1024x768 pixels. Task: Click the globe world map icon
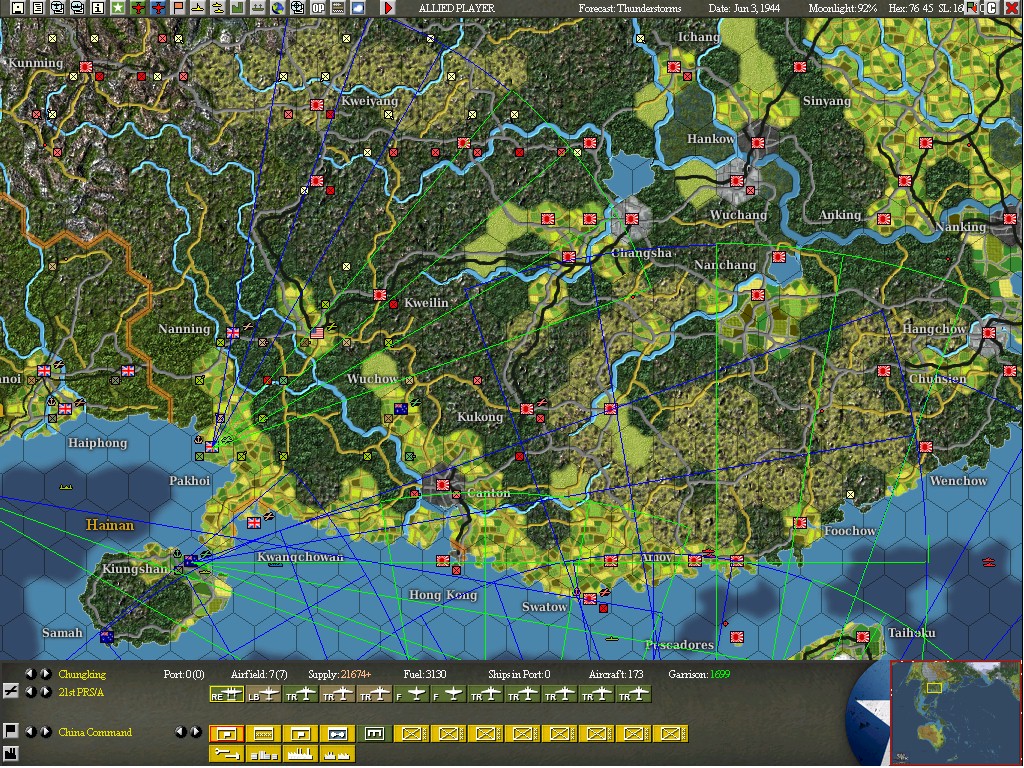coord(278,8)
